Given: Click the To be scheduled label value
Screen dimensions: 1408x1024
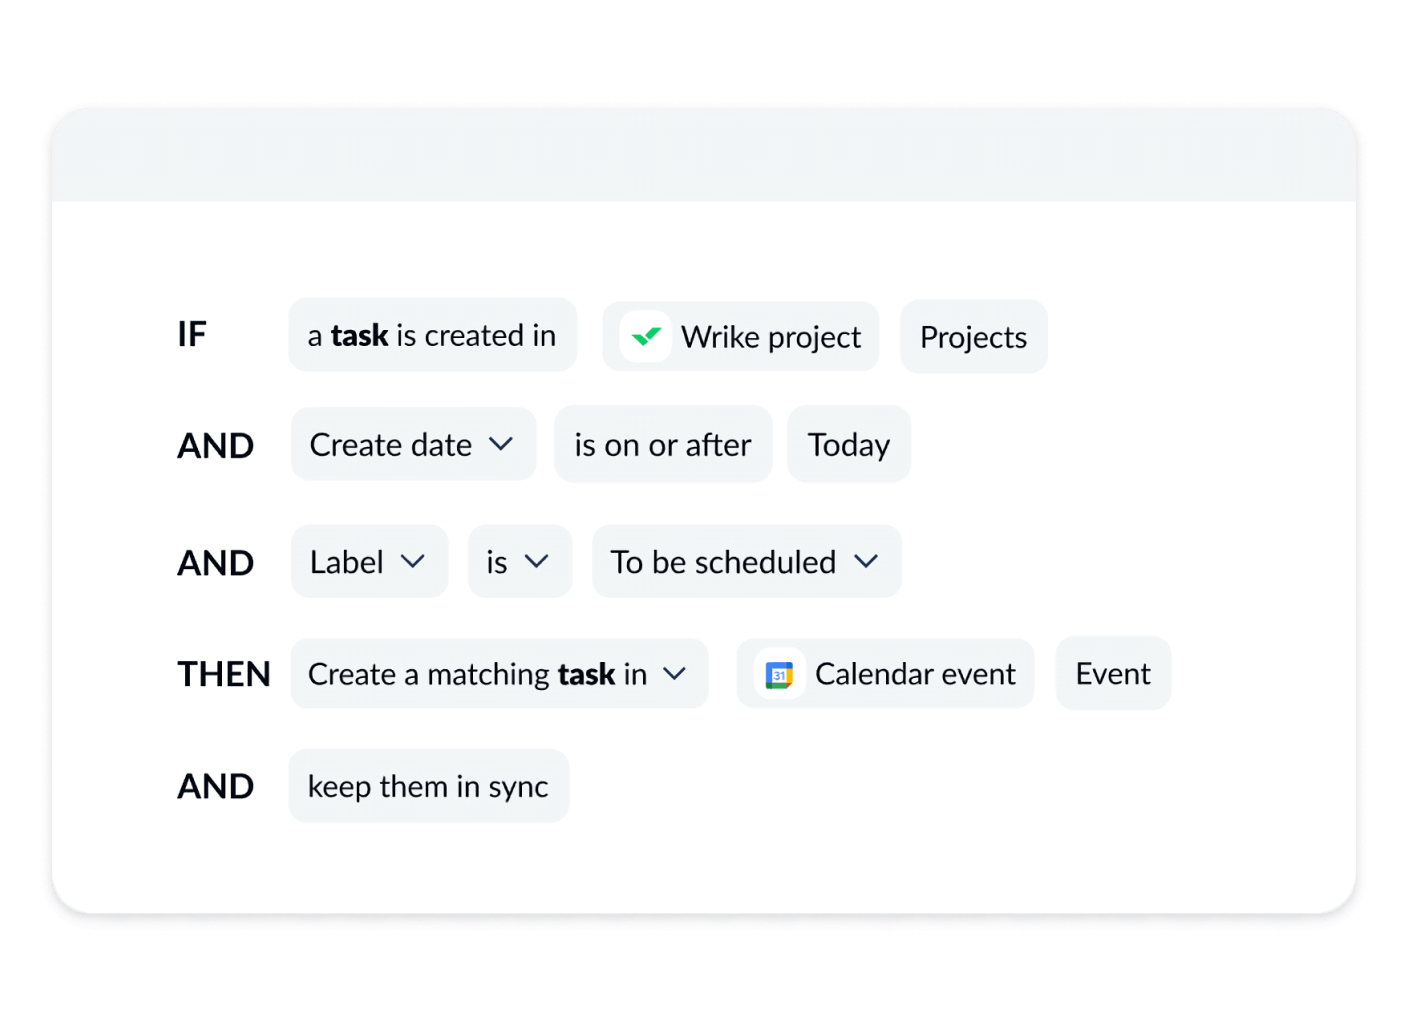Looking at the screenshot, I should tap(723, 562).
